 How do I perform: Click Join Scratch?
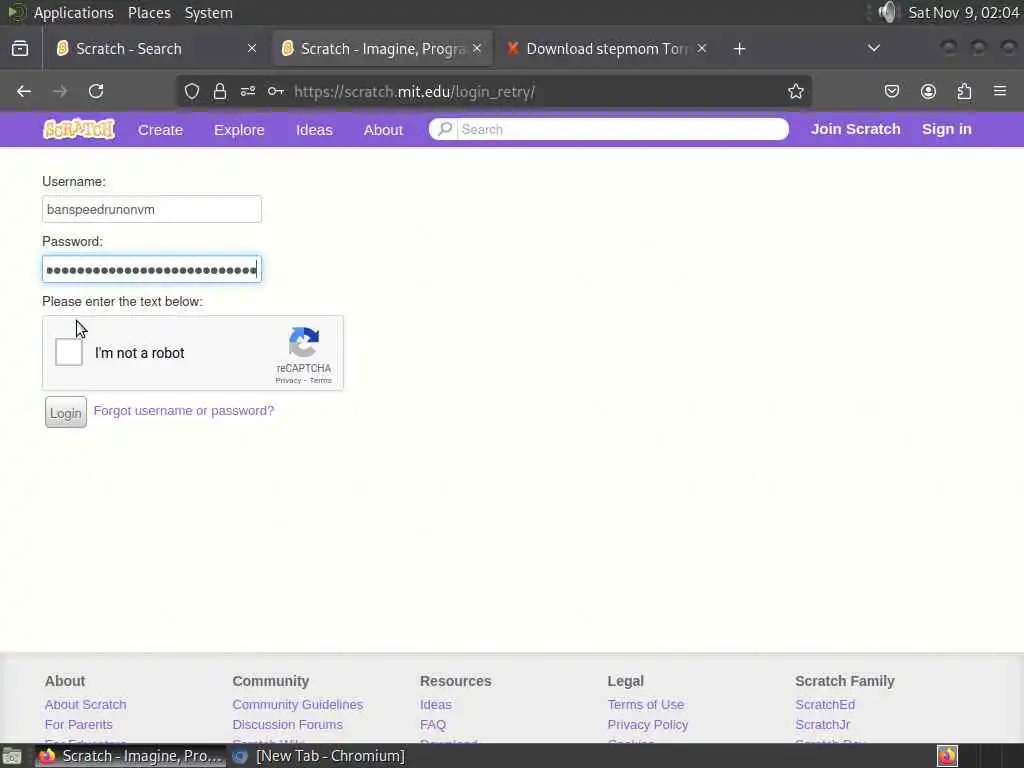[856, 129]
